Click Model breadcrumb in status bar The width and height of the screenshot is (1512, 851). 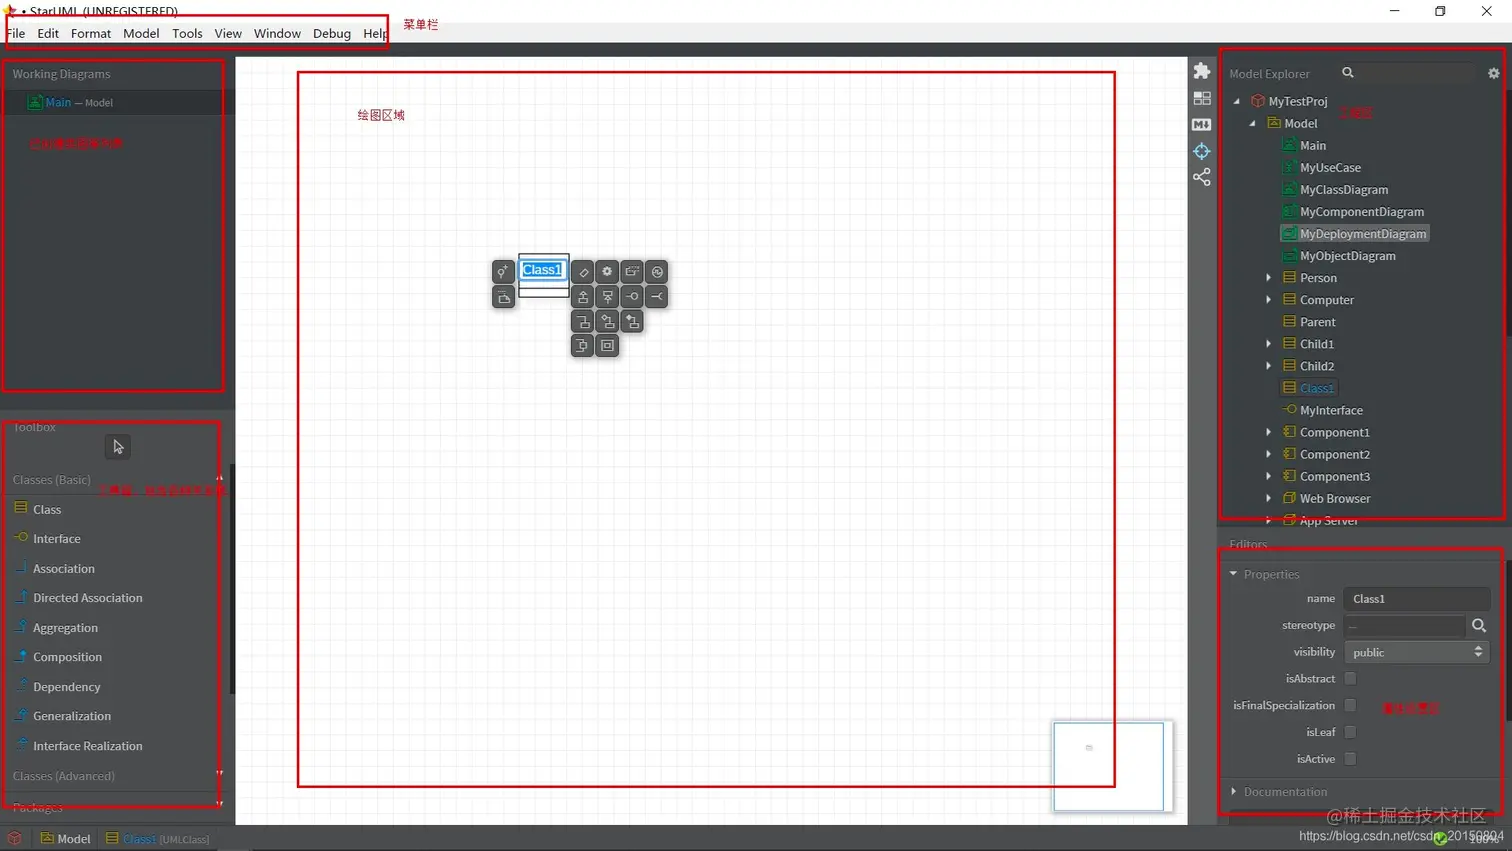(66, 838)
